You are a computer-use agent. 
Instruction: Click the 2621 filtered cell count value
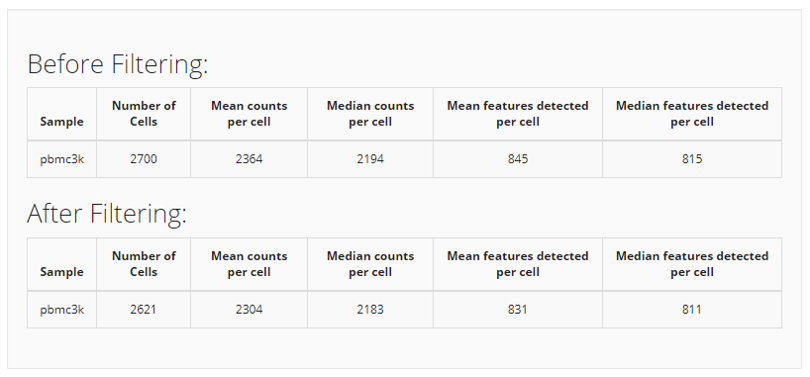tap(143, 309)
